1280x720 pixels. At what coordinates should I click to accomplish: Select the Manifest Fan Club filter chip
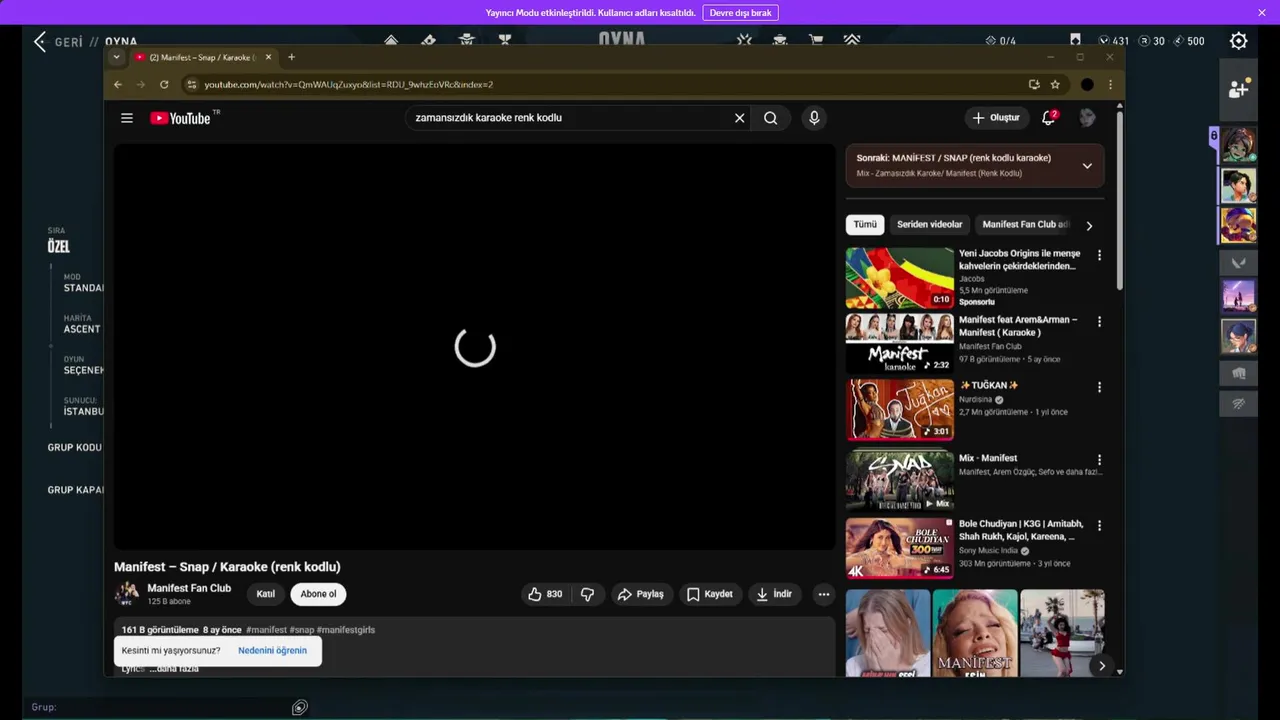1025,225
